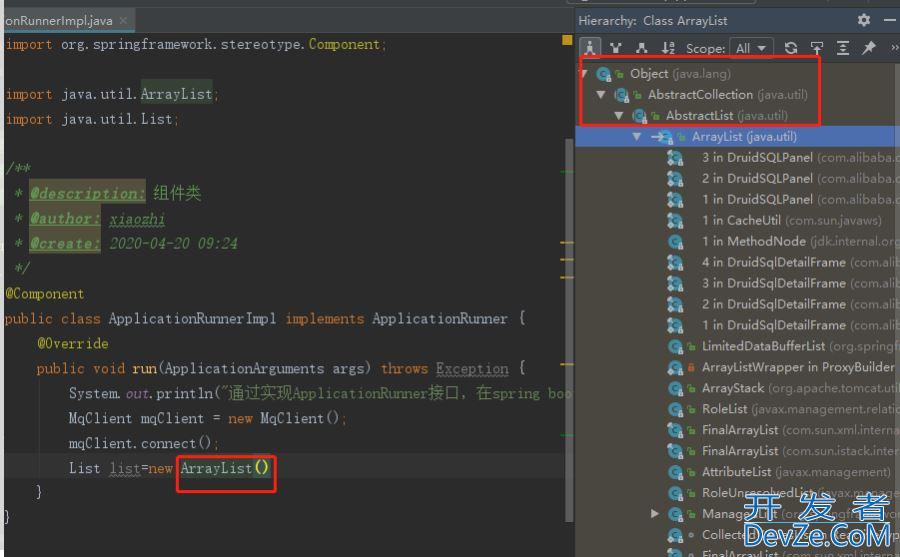Open Hierarchy panel gear settings

pos(863,21)
